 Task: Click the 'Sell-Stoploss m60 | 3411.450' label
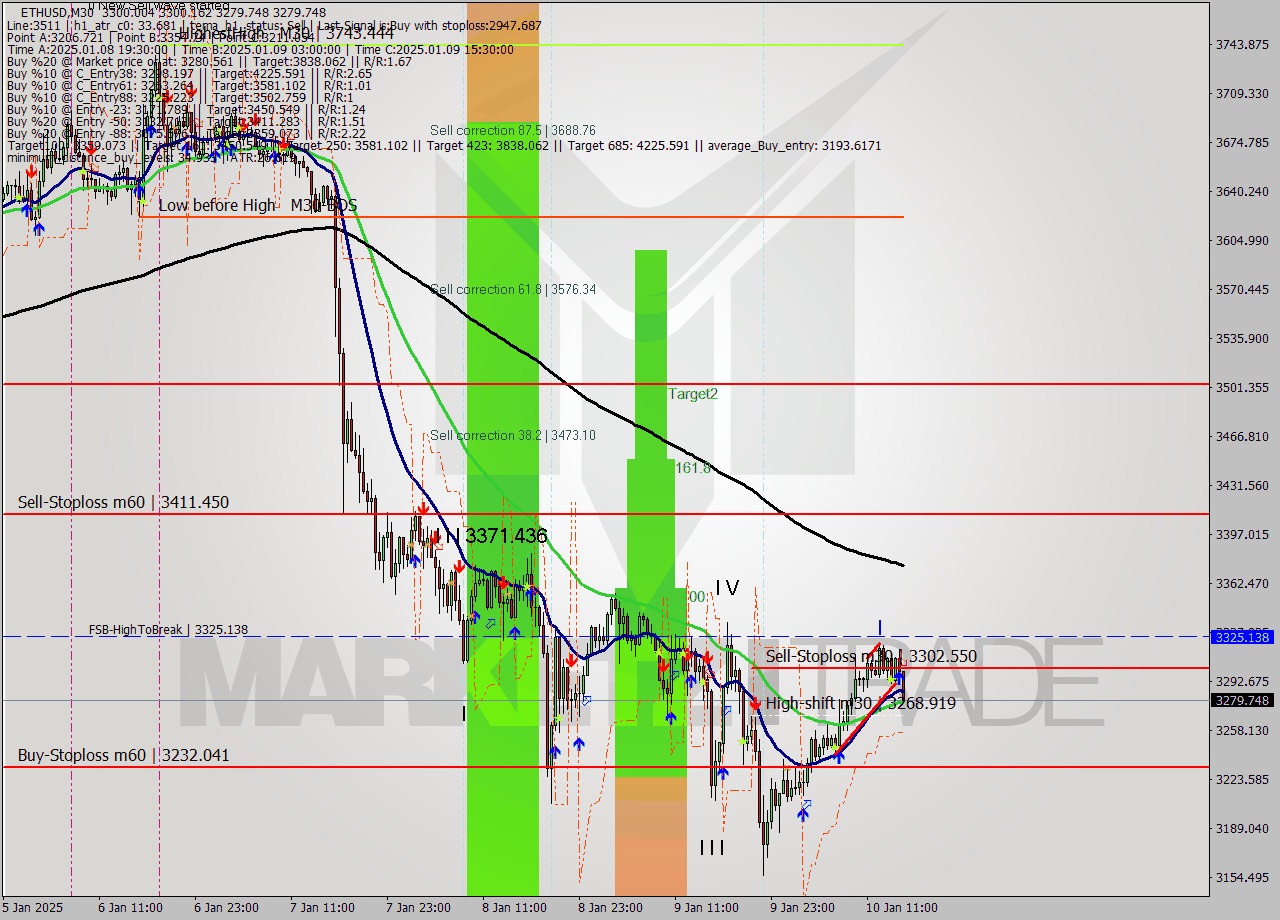[123, 502]
